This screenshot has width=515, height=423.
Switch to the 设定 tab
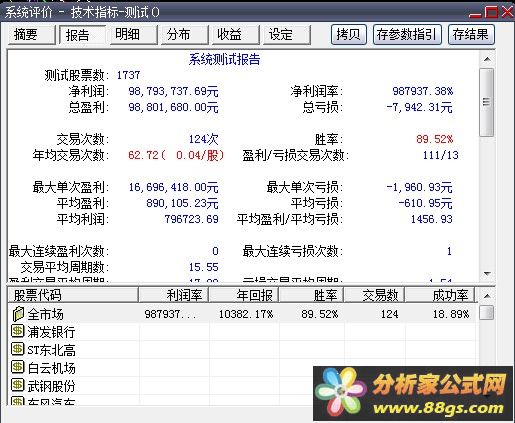(287, 35)
